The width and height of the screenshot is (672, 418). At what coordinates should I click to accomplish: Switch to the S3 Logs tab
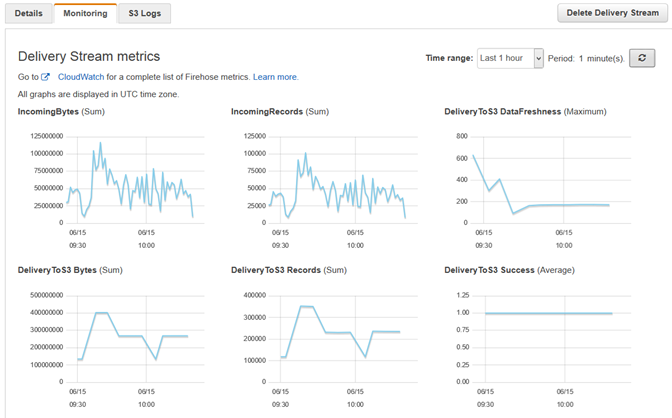[x=144, y=13]
